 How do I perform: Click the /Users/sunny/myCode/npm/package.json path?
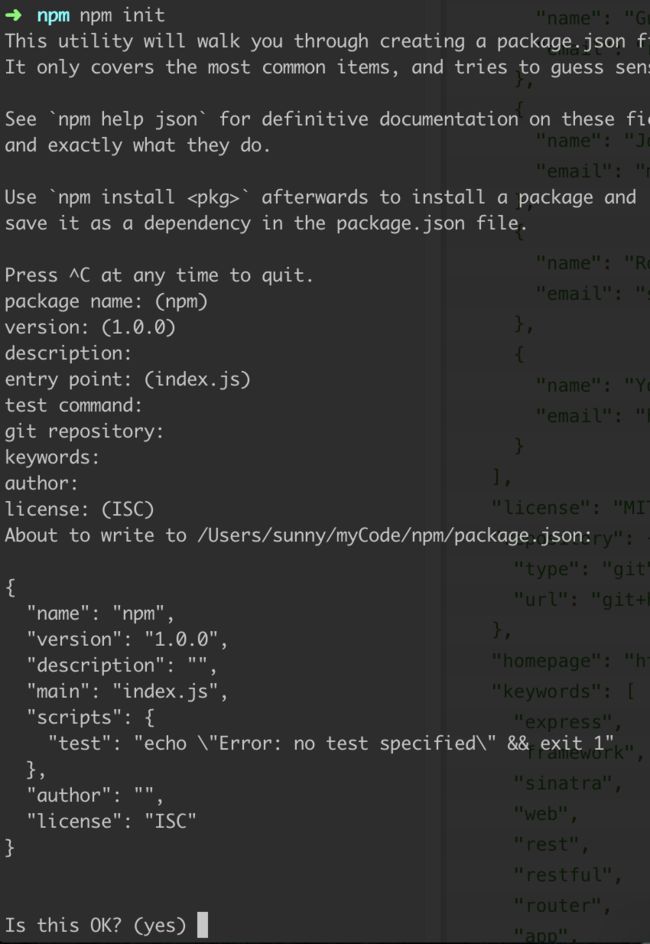tap(394, 535)
